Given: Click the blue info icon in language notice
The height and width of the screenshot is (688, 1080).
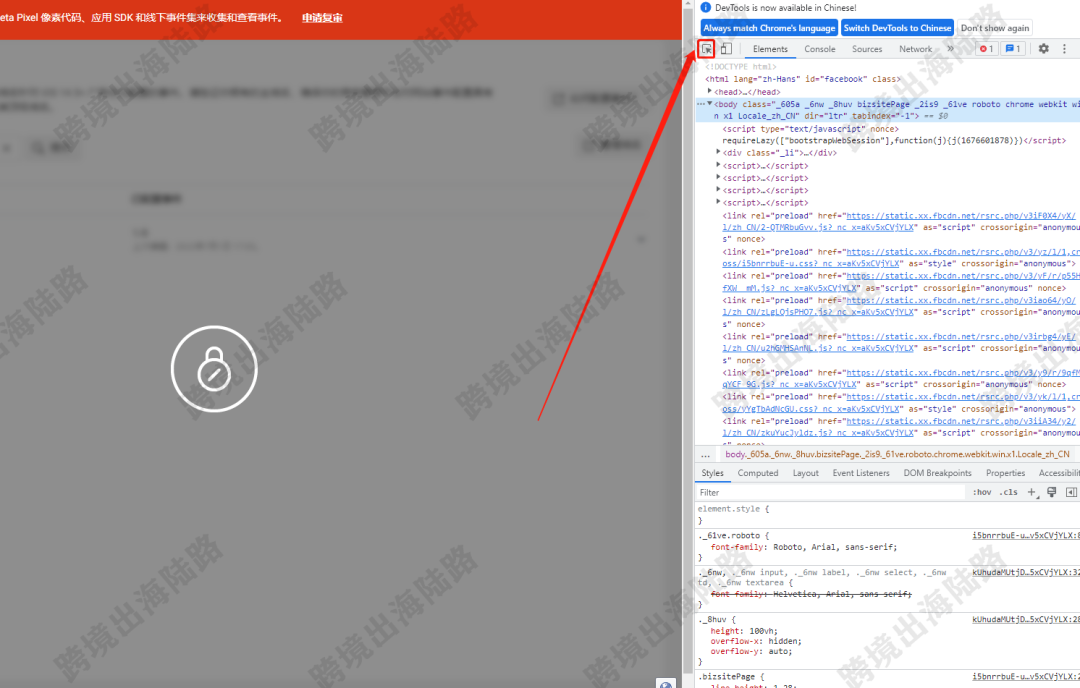Looking at the screenshot, I should coord(705,8).
